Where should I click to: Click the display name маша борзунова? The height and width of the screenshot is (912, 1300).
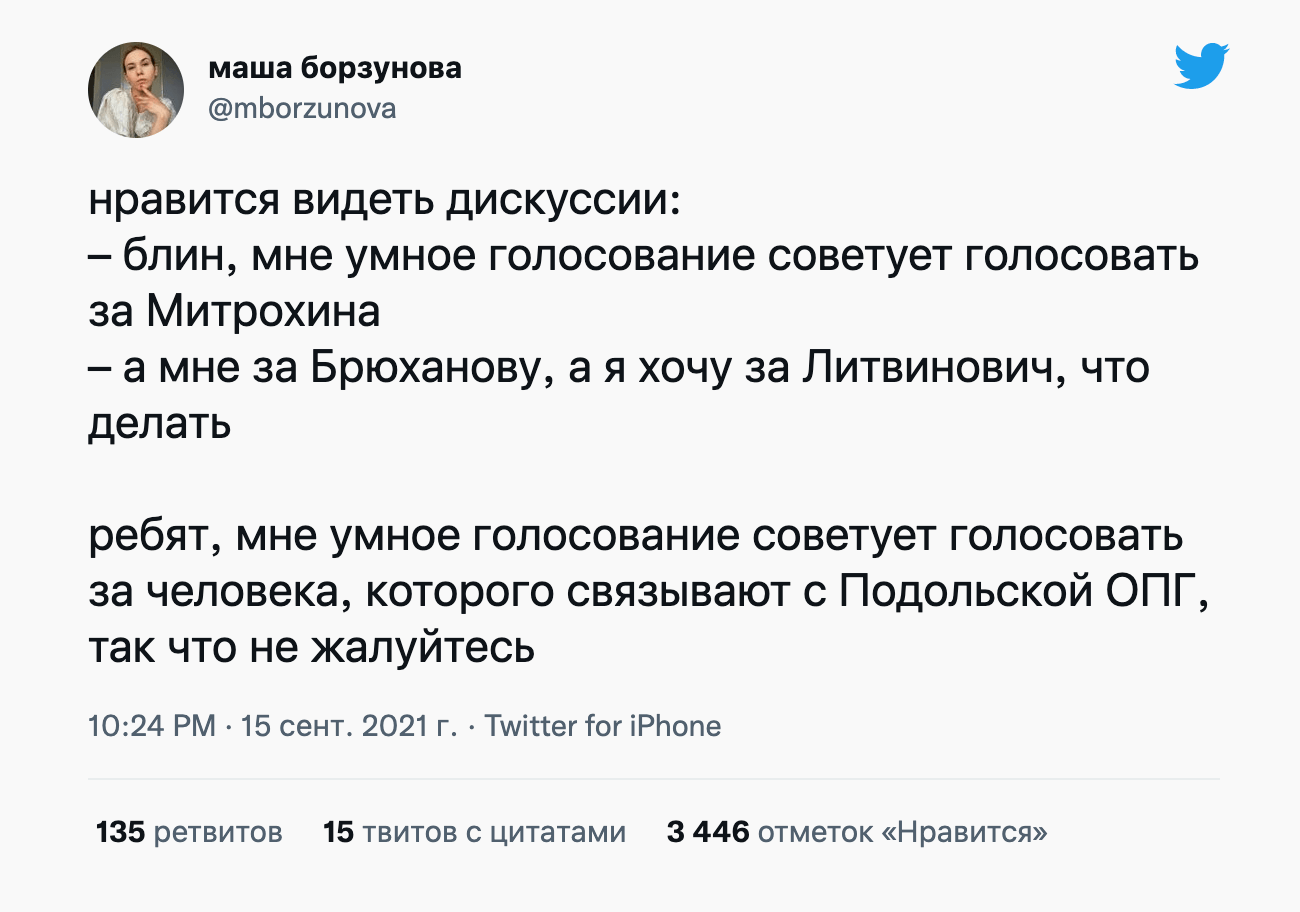pos(335,68)
